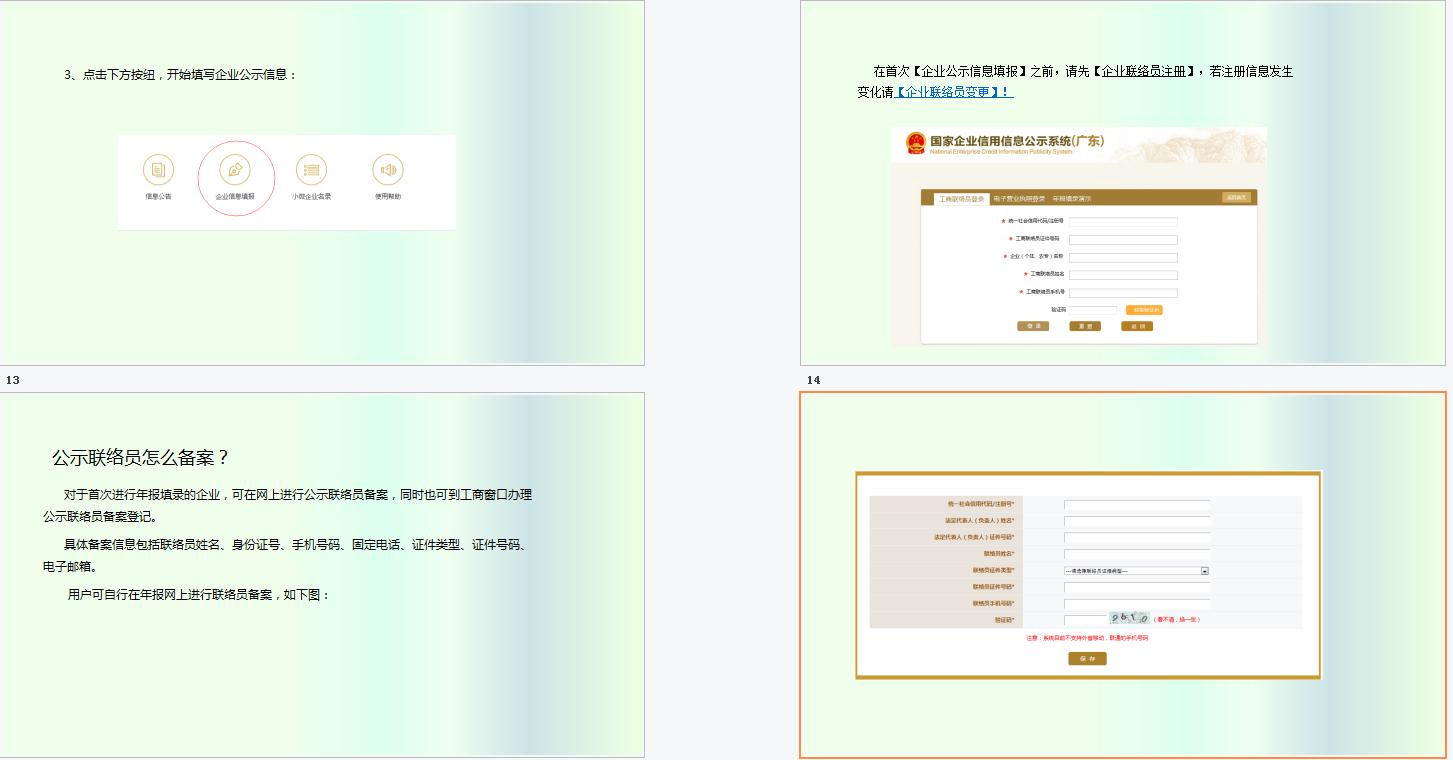Click the 重置 reset button
The height and width of the screenshot is (760, 1453).
point(1086,326)
